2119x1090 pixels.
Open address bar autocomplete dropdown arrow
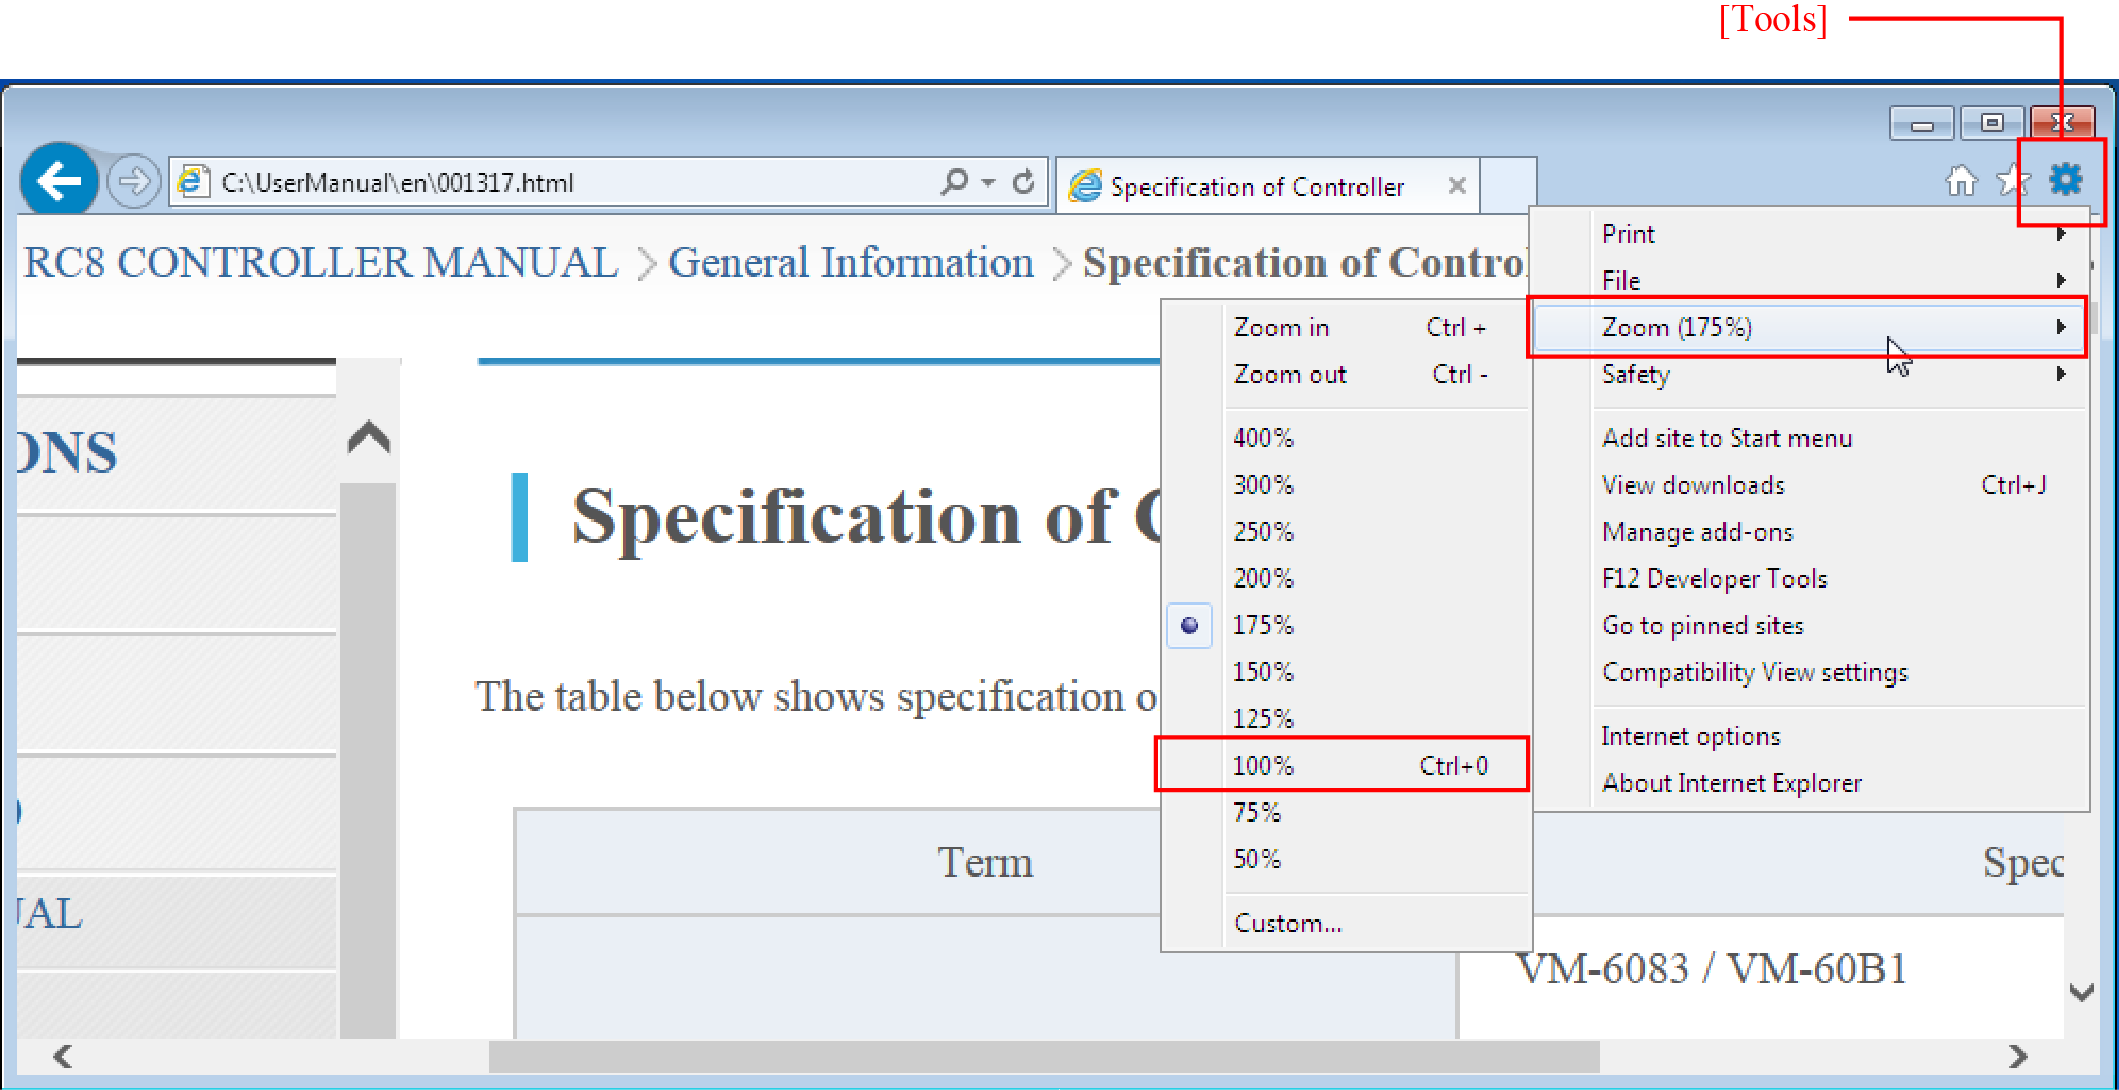tap(988, 183)
